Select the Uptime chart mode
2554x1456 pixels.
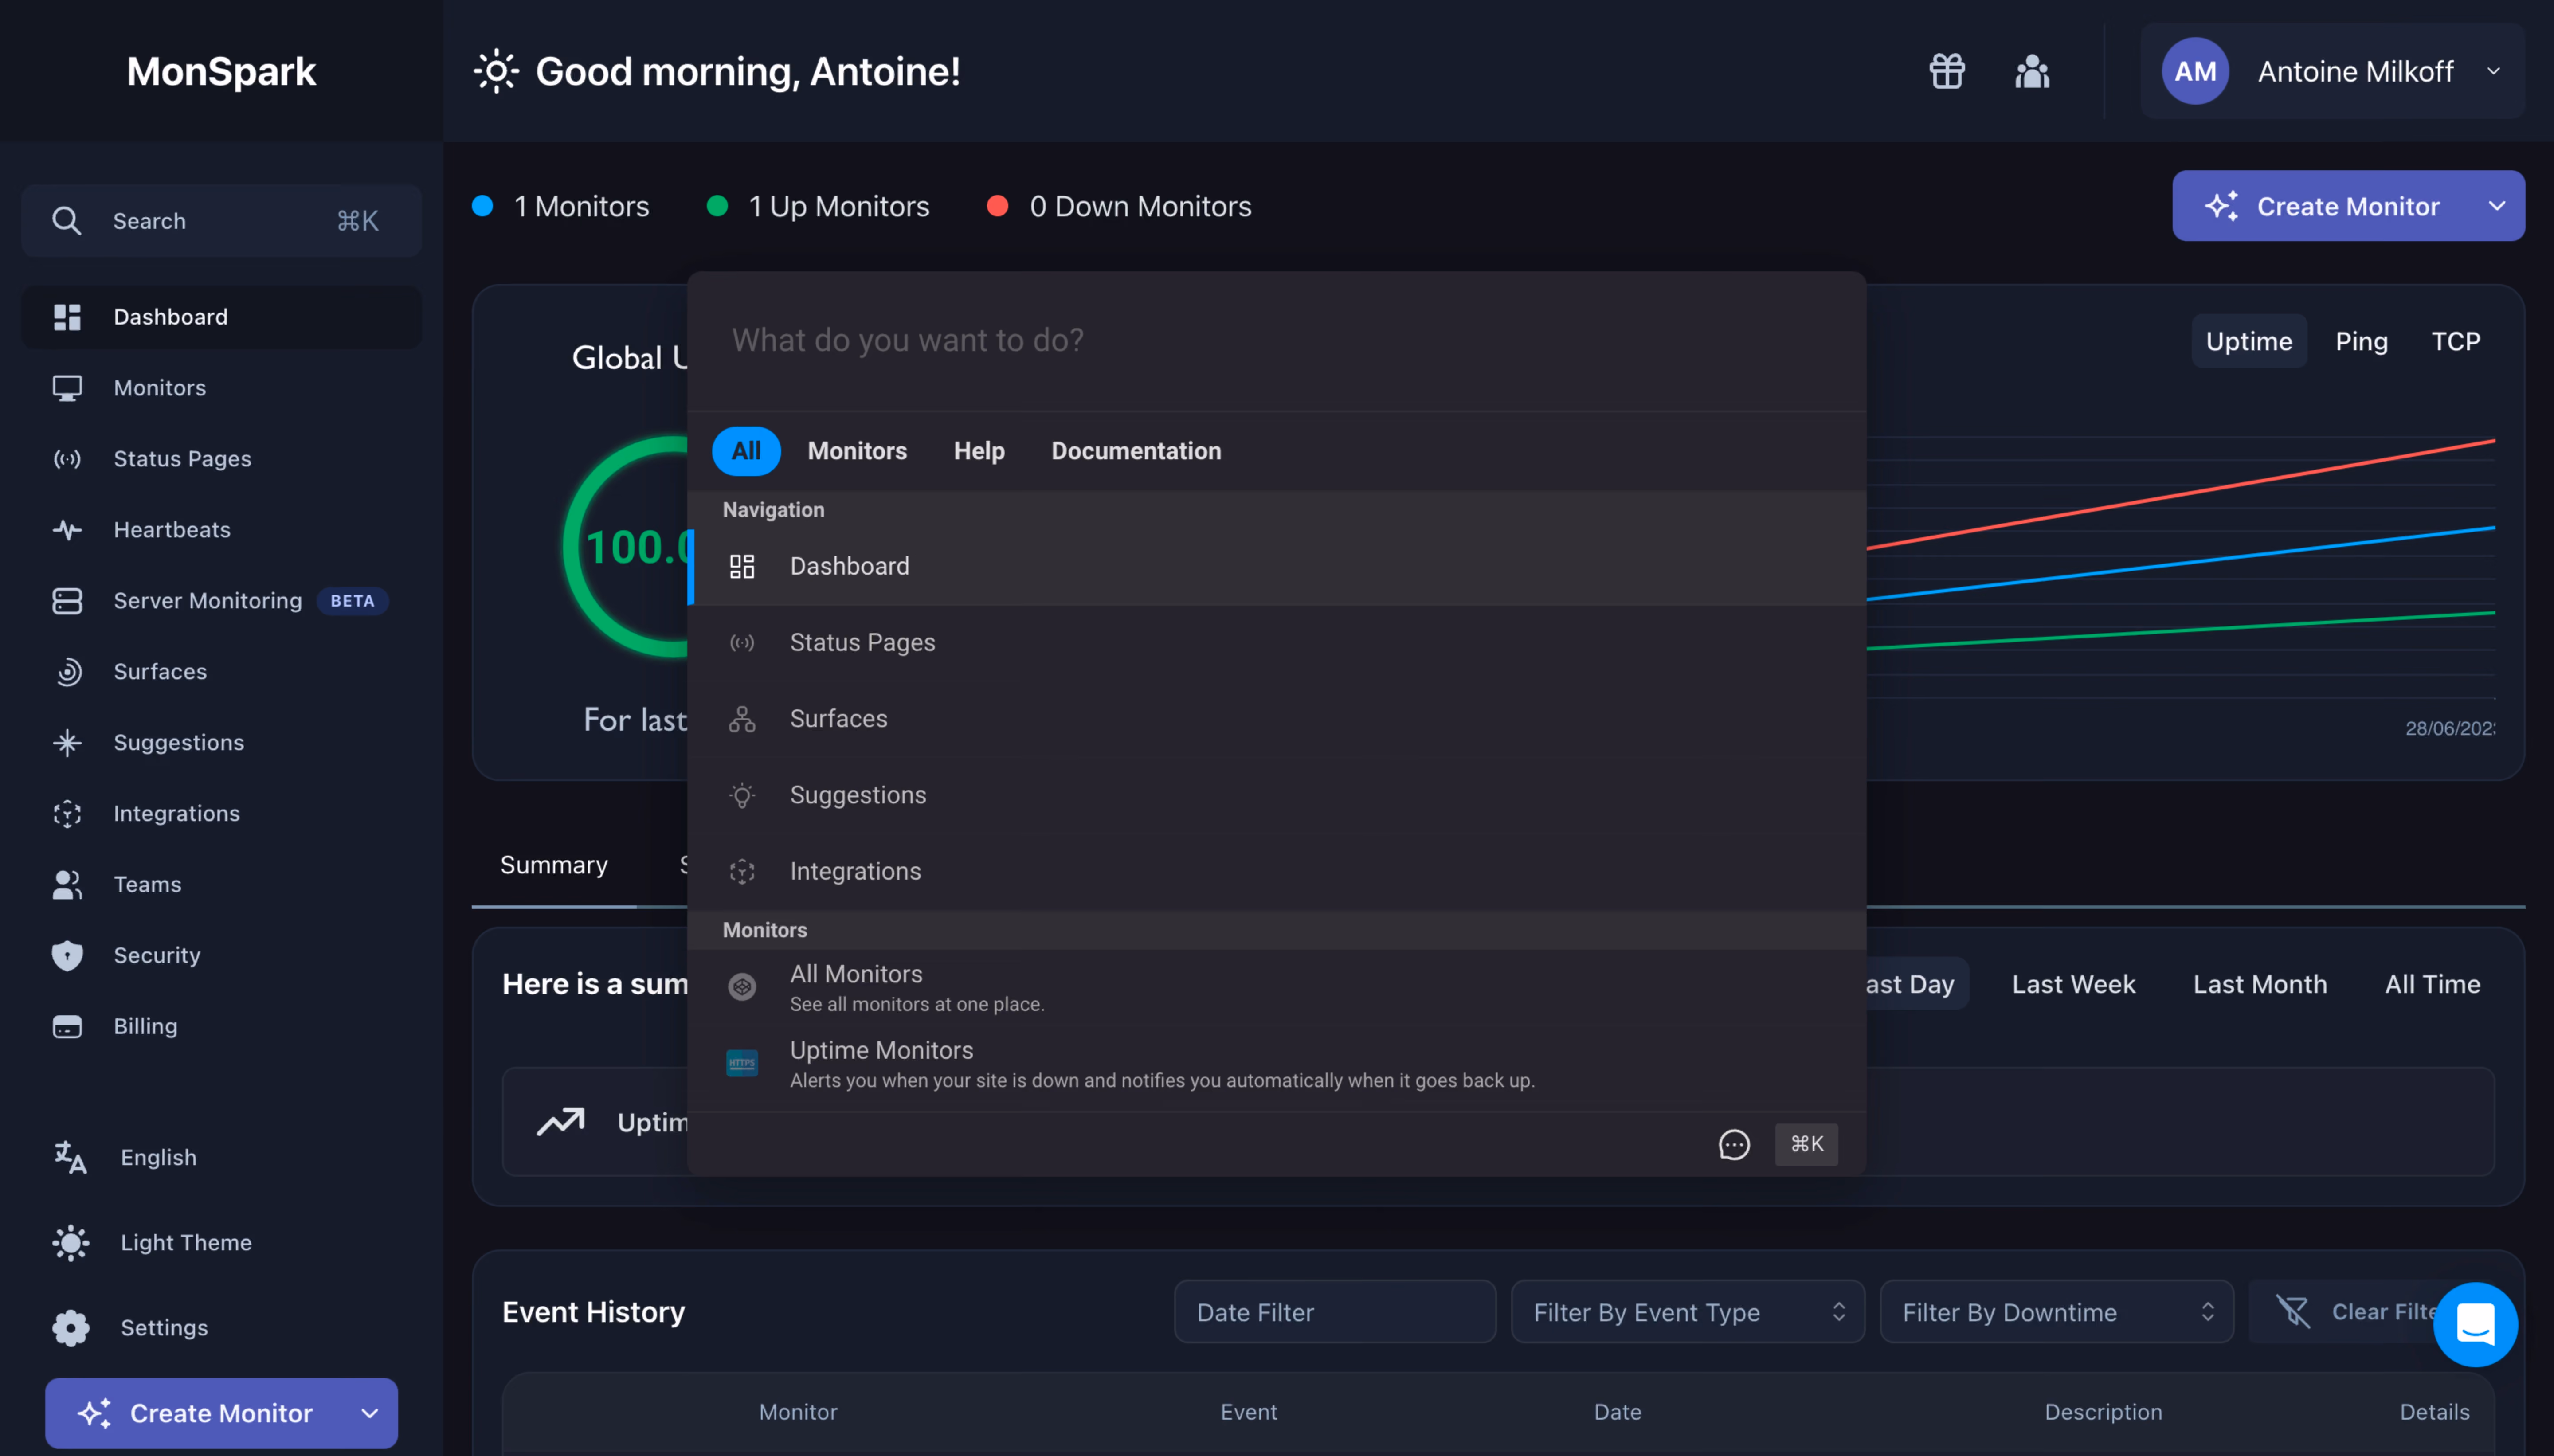pyautogui.click(x=2248, y=342)
